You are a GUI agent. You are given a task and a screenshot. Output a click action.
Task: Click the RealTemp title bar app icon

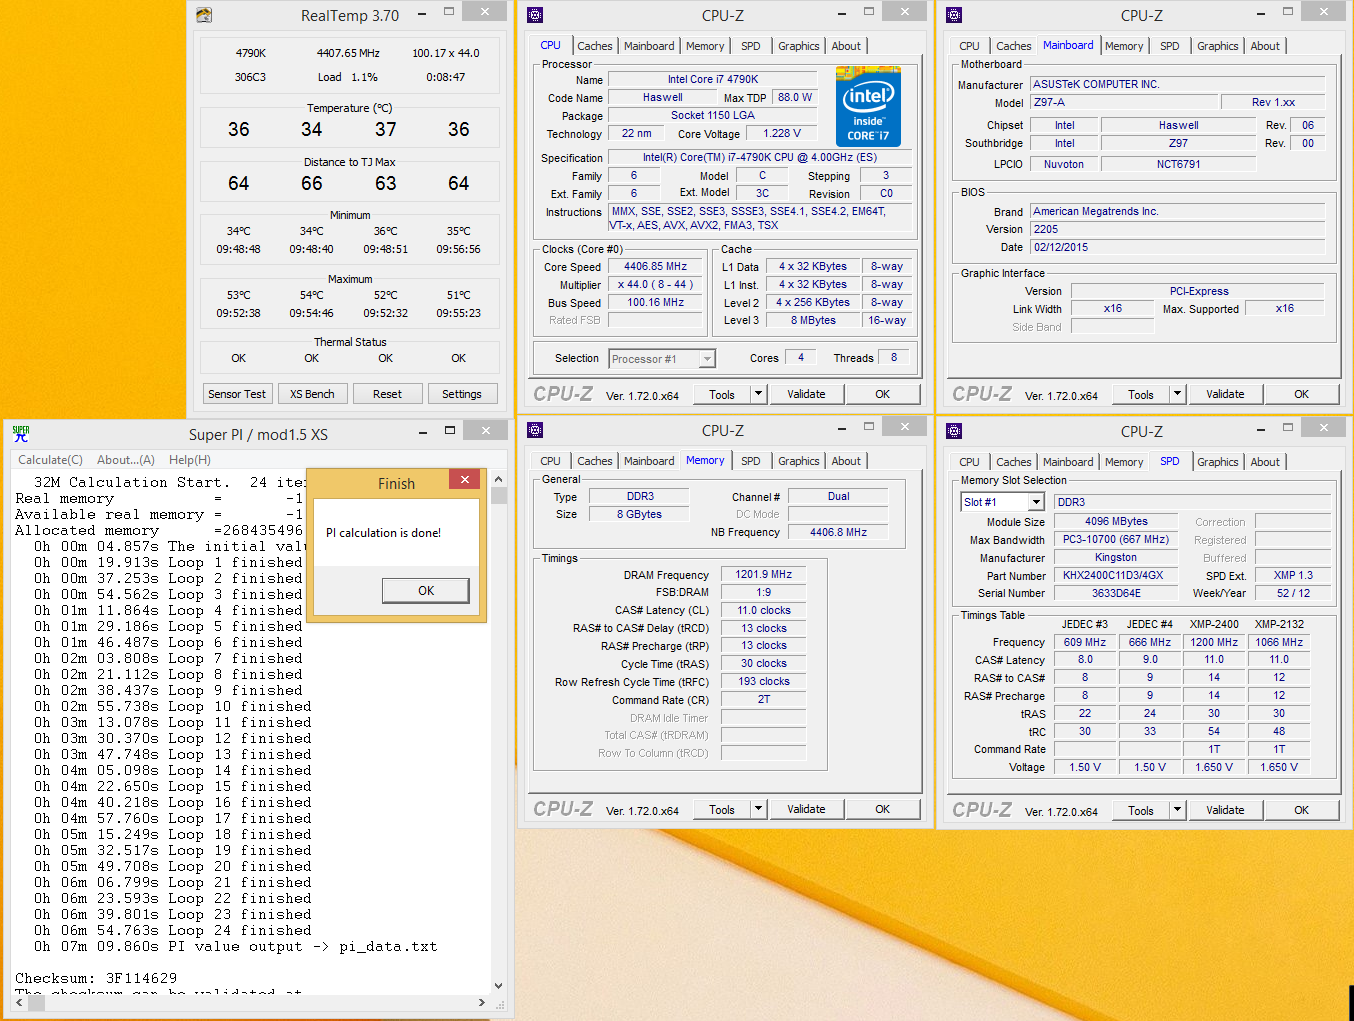[204, 15]
